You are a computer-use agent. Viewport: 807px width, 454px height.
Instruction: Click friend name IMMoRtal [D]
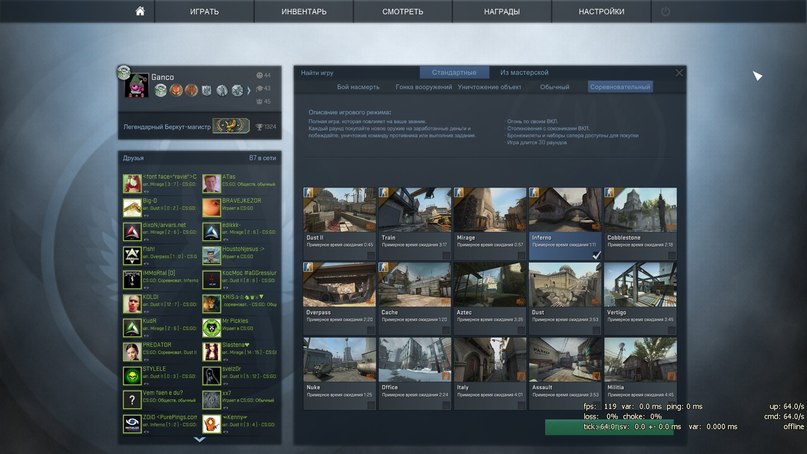(x=159, y=273)
